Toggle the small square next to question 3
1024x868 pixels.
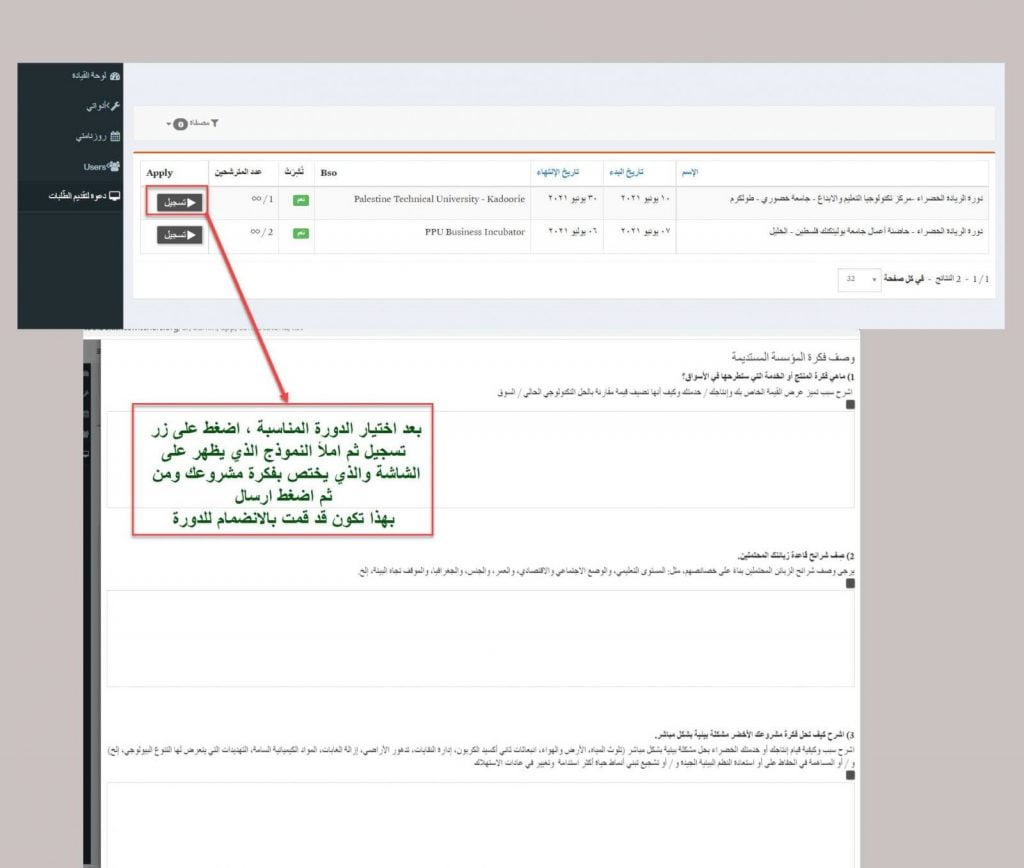point(850,773)
